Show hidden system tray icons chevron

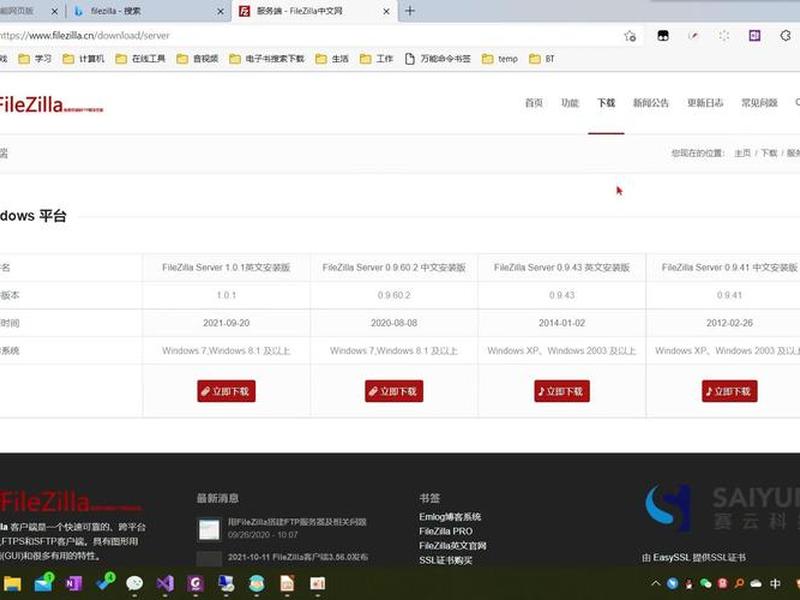coord(656,583)
